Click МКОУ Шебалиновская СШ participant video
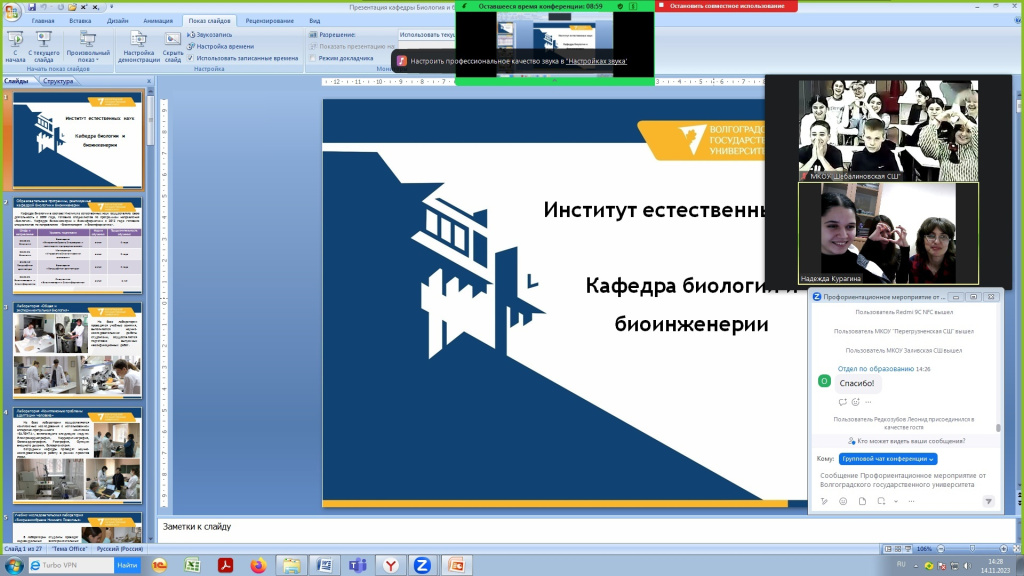The height and width of the screenshot is (576, 1024). pyautogui.click(x=888, y=131)
